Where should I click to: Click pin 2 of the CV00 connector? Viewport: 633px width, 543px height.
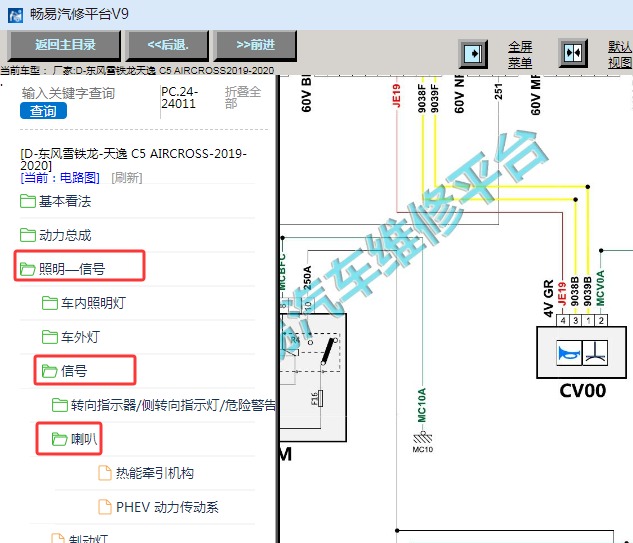point(601,321)
